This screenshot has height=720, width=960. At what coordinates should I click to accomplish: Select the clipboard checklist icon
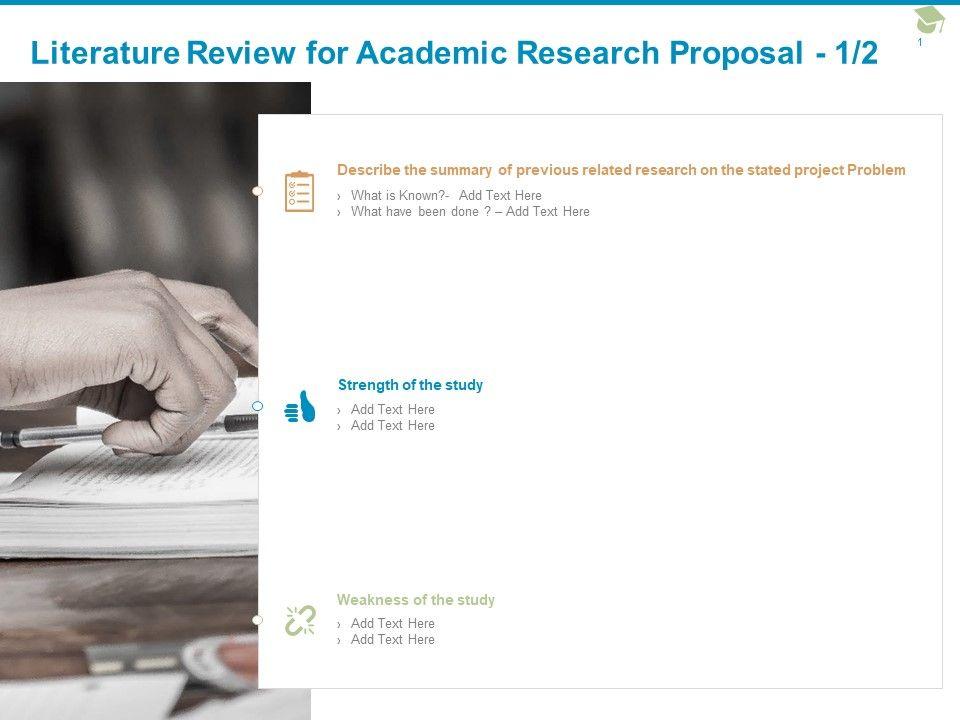point(299,191)
